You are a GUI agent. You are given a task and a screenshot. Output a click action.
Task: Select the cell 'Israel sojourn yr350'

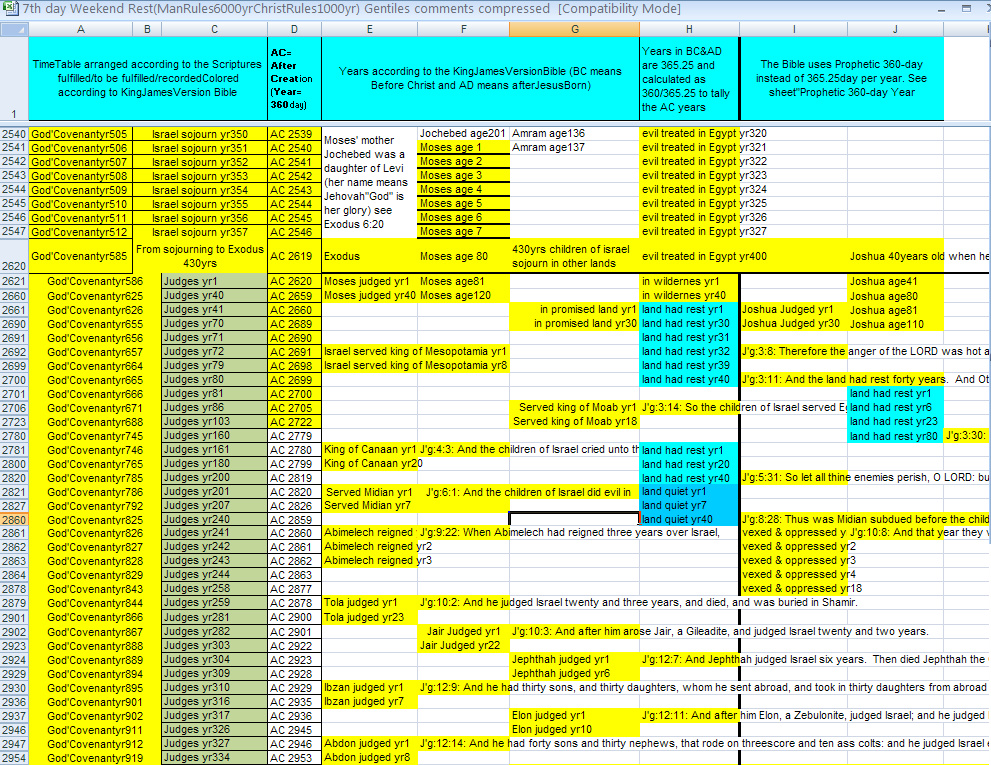pos(200,134)
